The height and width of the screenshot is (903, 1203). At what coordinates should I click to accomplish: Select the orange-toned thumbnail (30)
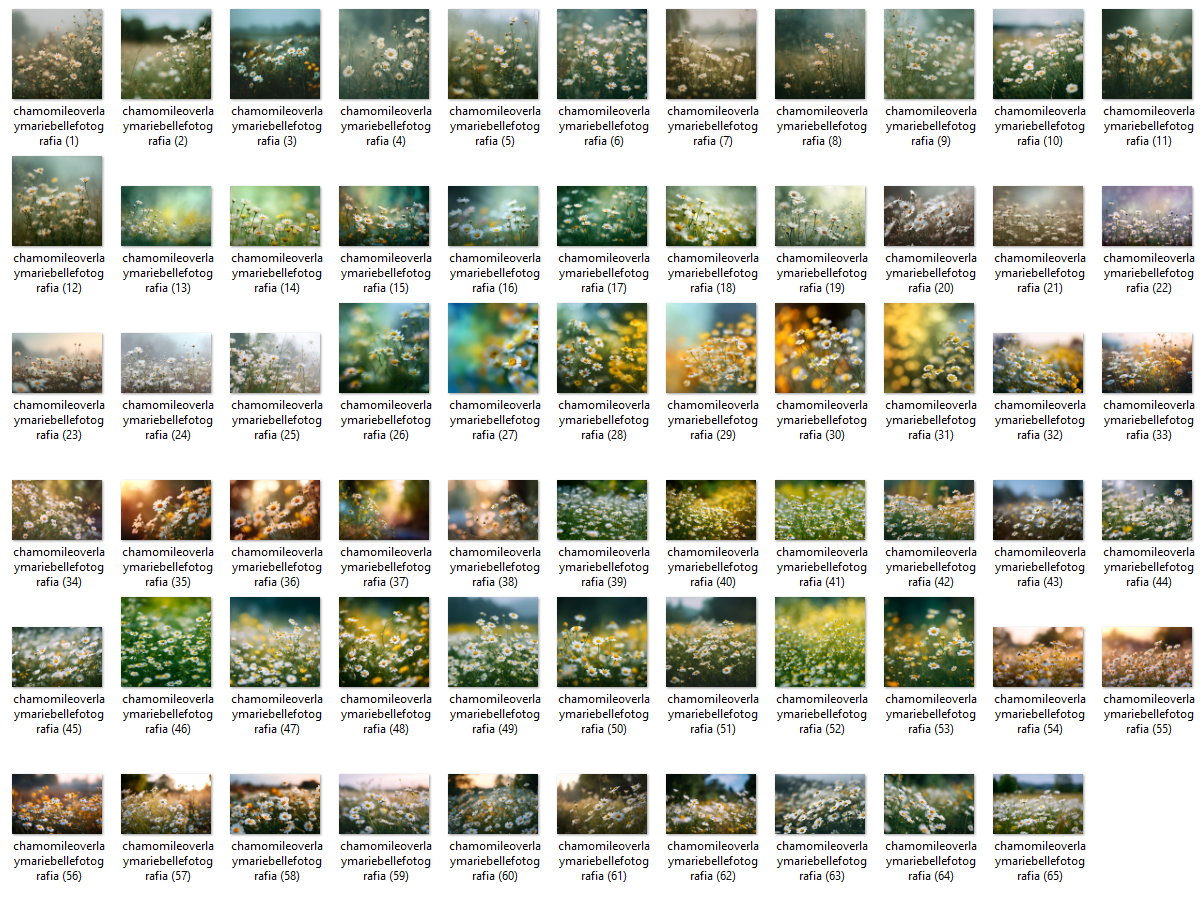820,348
